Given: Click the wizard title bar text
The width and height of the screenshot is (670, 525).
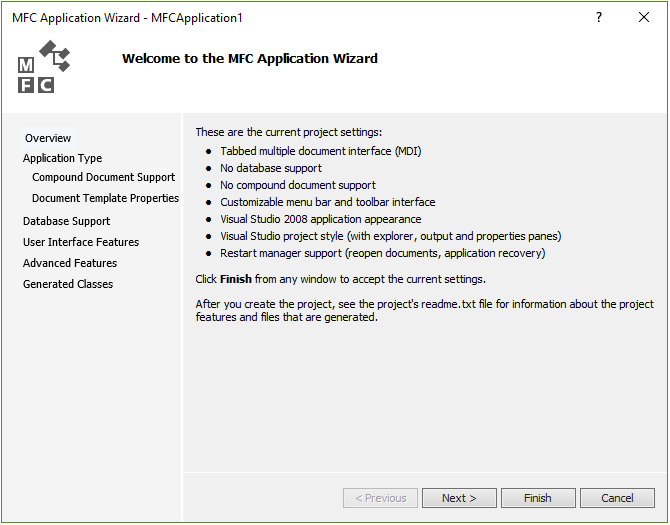Looking at the screenshot, I should pos(127,18).
